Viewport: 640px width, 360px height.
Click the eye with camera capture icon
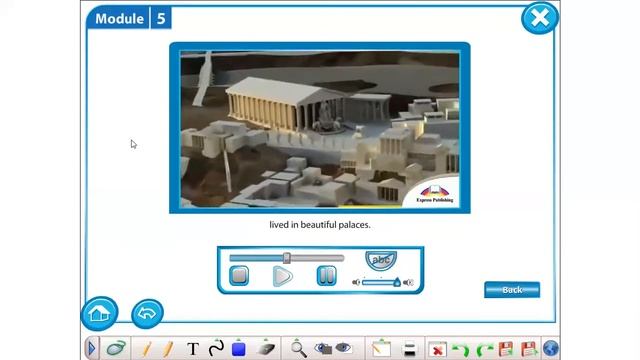point(323,348)
